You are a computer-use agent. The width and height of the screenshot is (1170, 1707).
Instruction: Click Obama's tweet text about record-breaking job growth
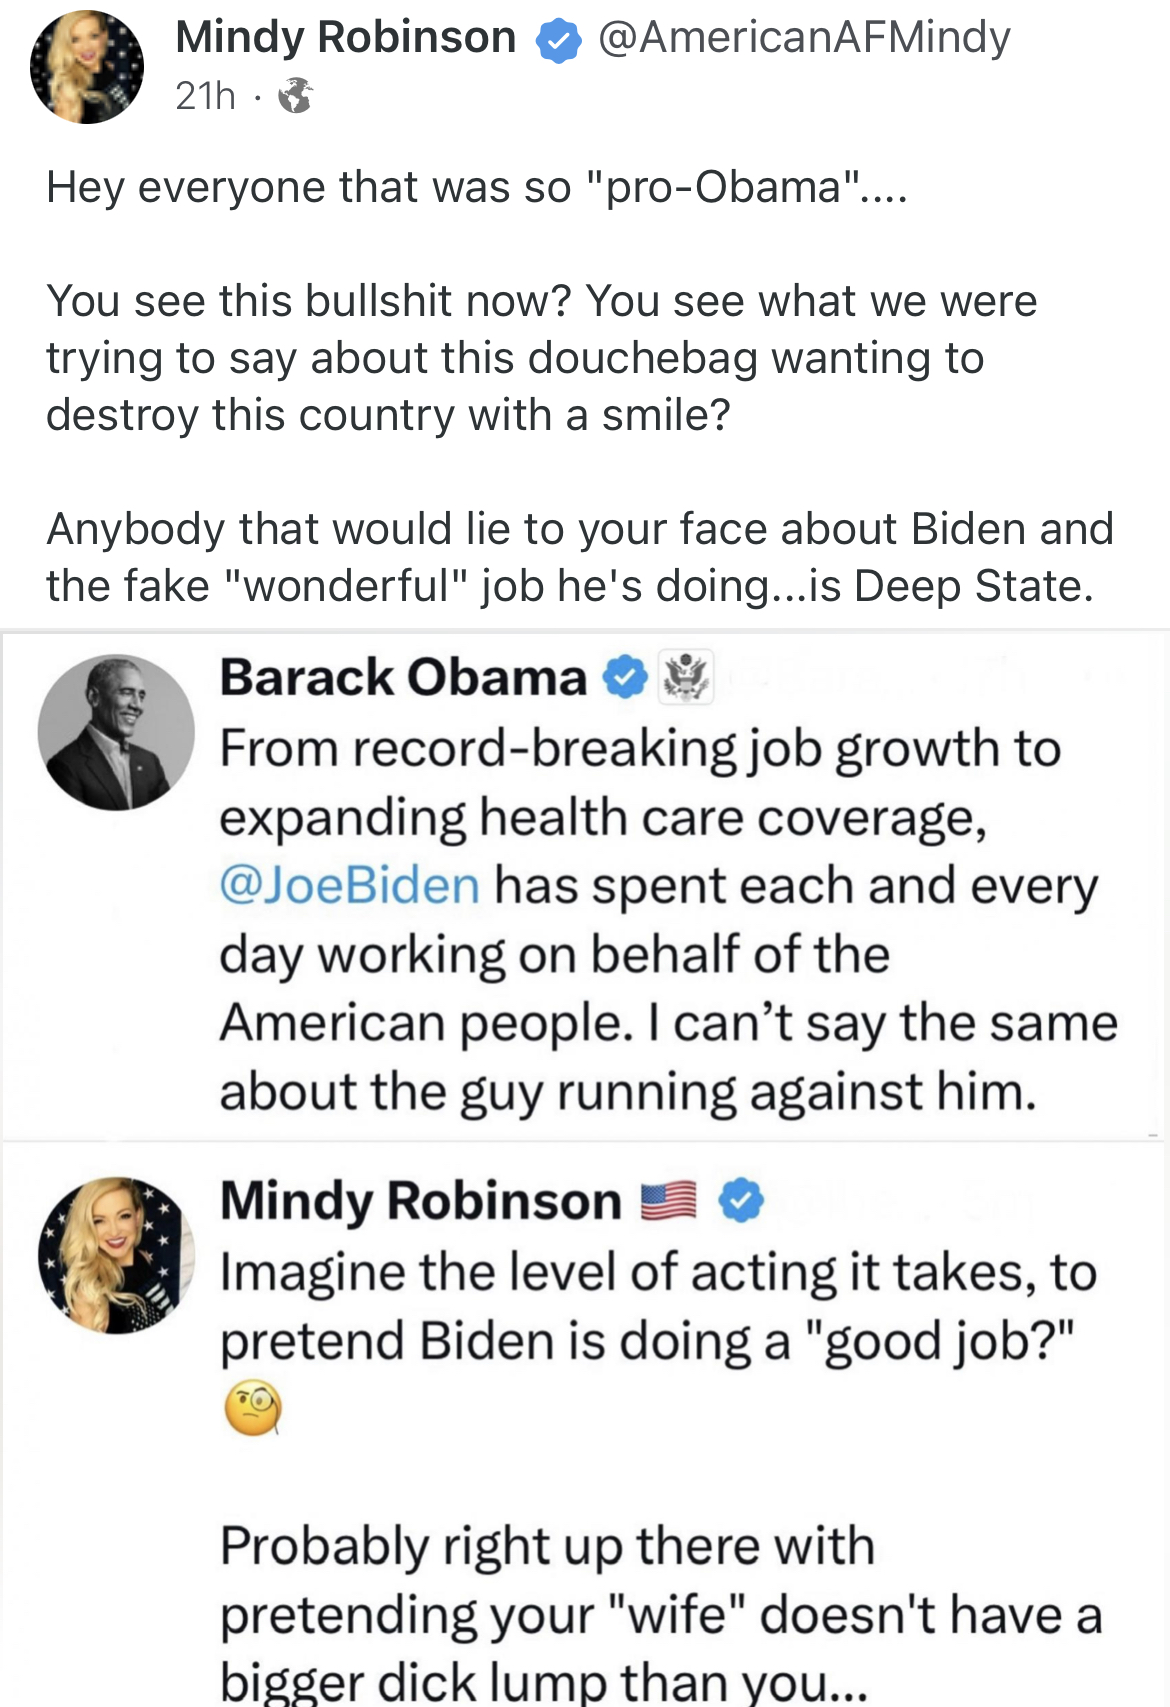click(x=660, y=920)
